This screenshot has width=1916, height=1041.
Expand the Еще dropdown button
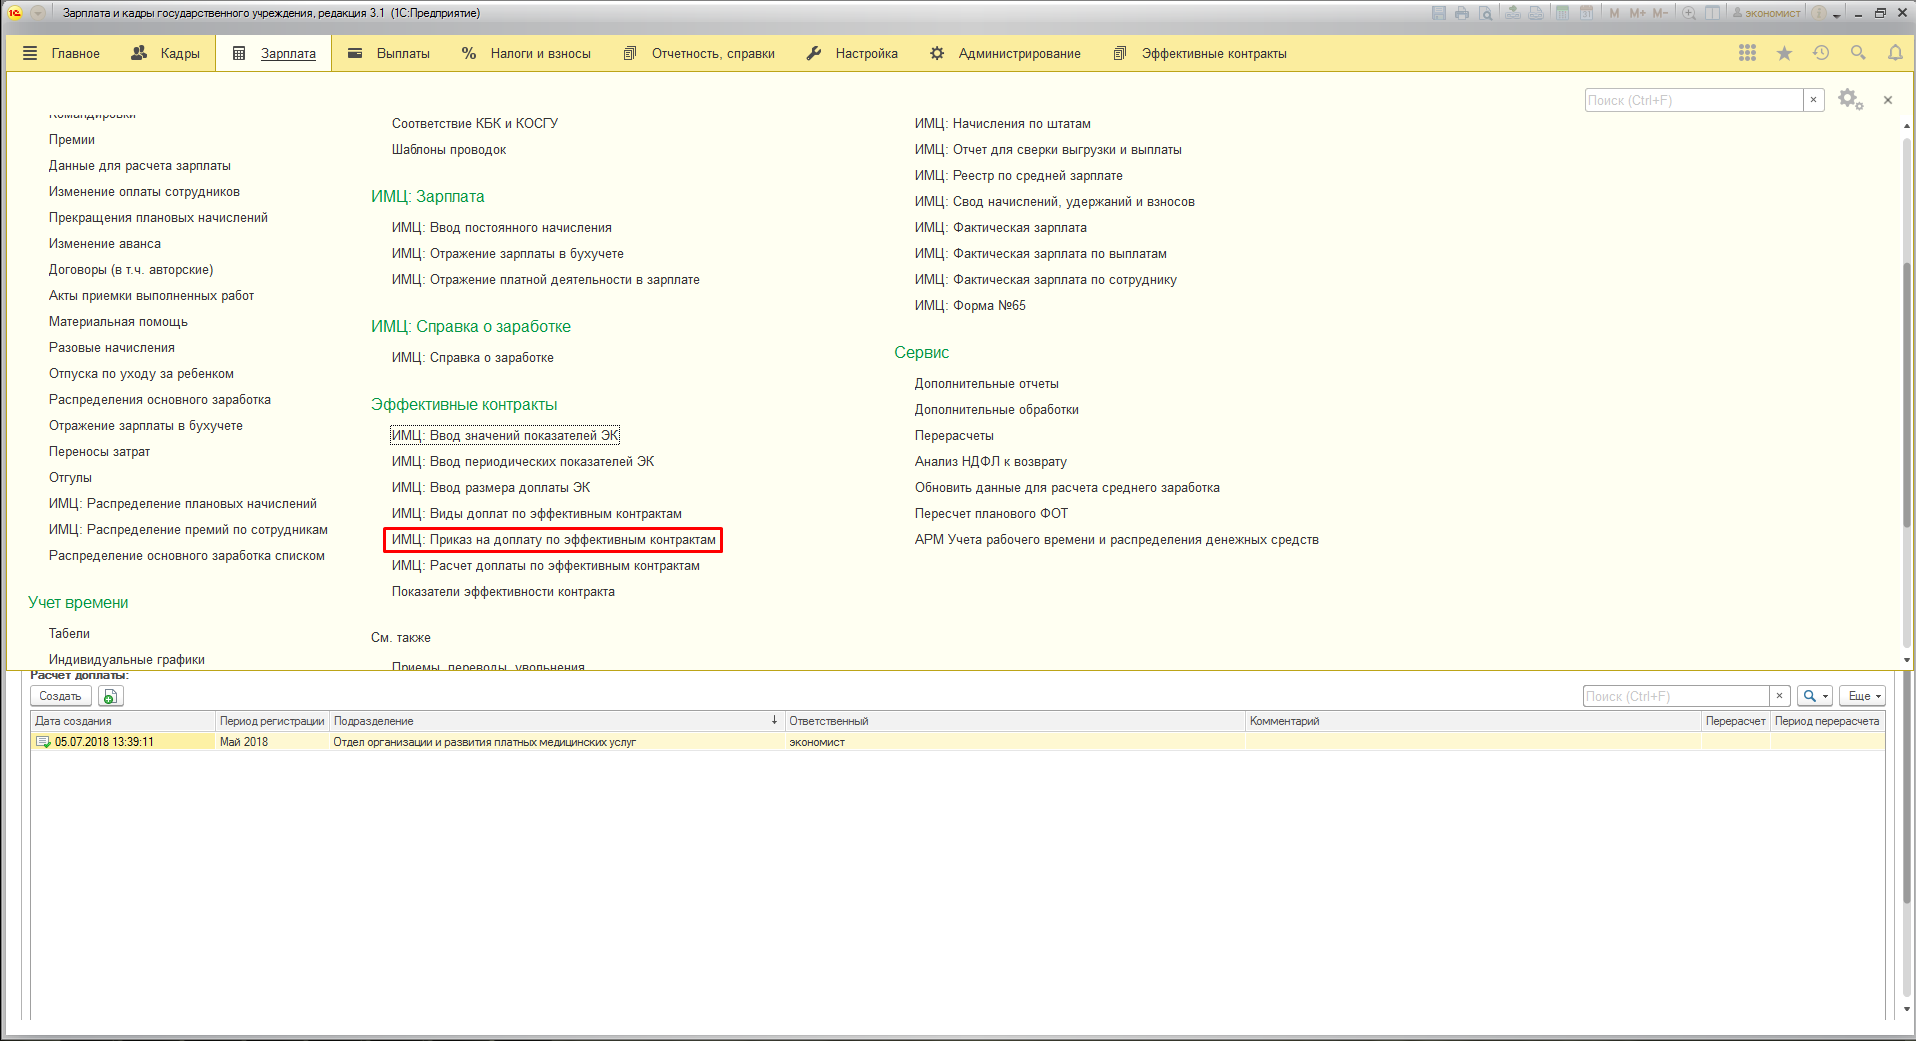click(1865, 696)
